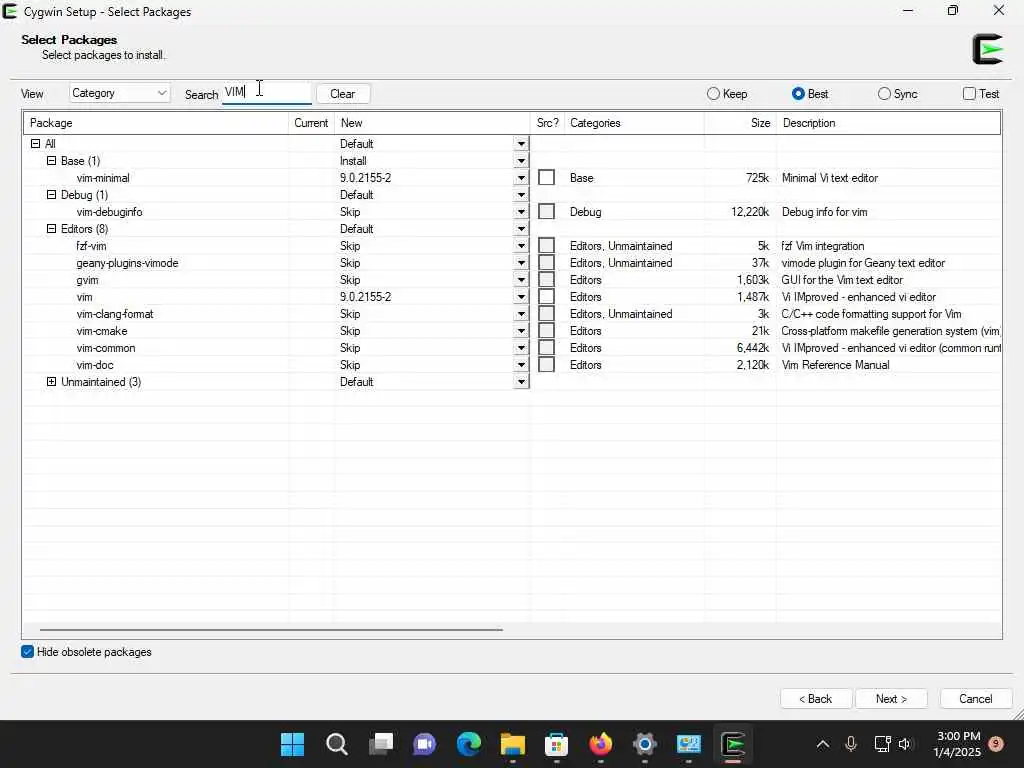Click the Categories column header
Image resolution: width=1024 pixels, height=768 pixels.
point(634,123)
